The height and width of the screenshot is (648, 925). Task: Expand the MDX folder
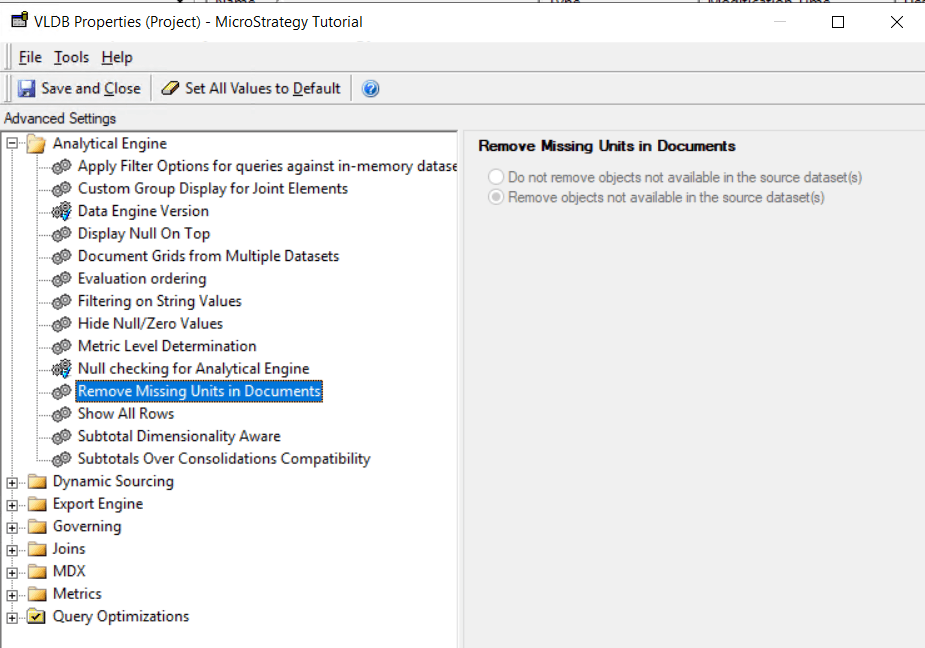click(12, 572)
